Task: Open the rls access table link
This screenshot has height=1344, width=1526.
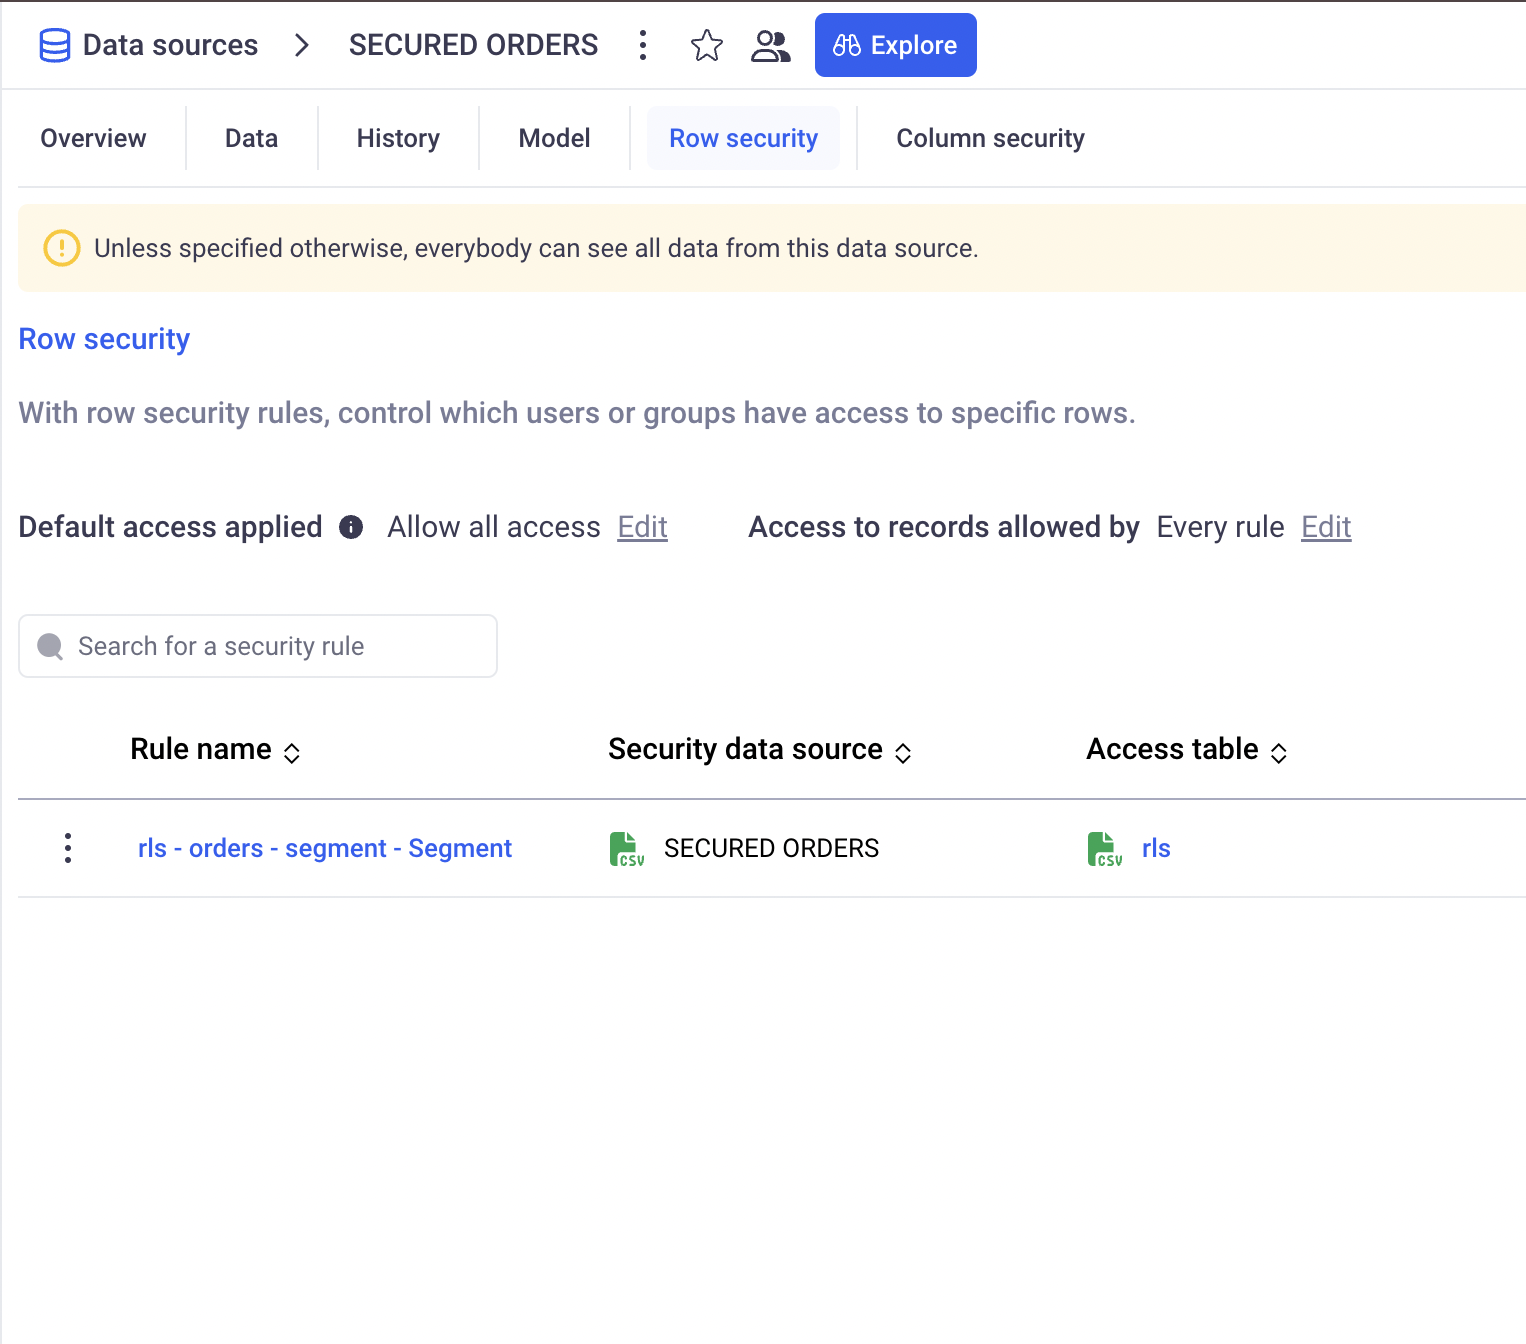Action: (x=1156, y=848)
